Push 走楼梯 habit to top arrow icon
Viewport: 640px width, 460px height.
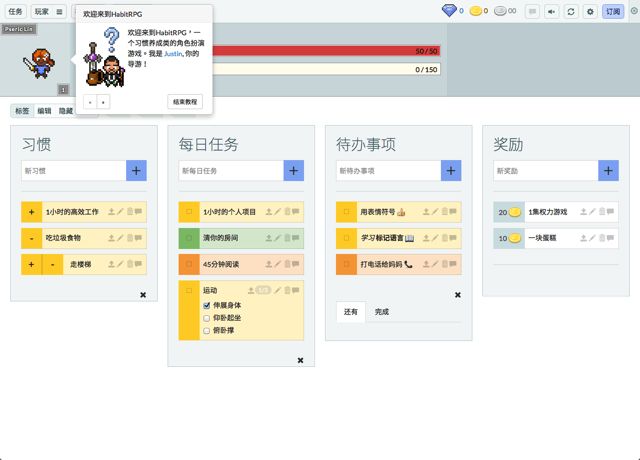coord(111,264)
